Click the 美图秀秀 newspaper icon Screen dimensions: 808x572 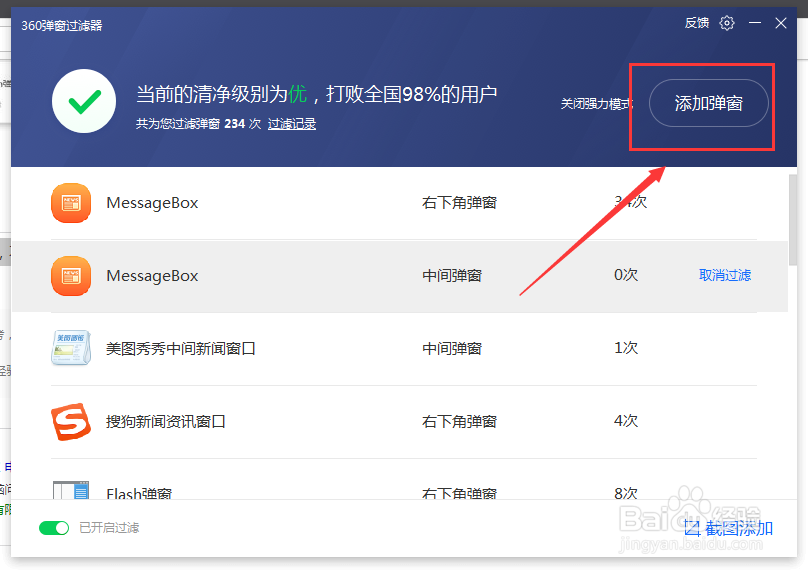[71, 348]
